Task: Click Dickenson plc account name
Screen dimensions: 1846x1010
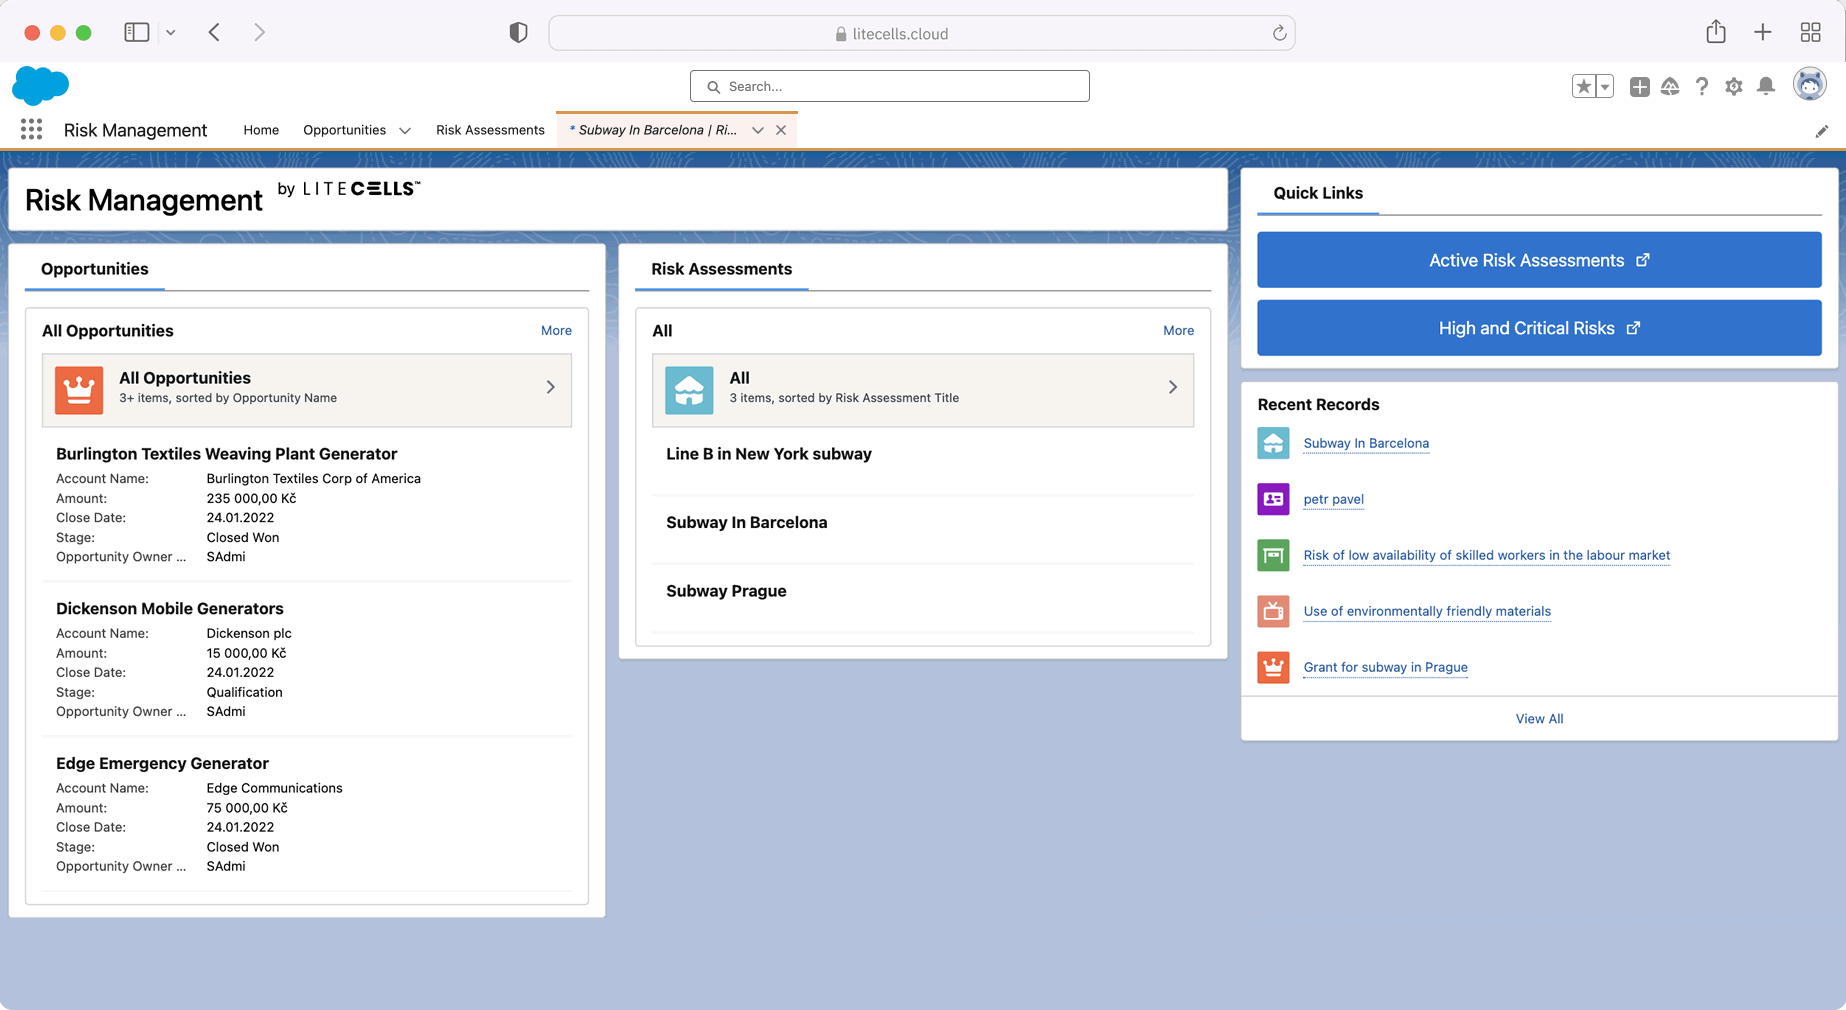Action: pyautogui.click(x=249, y=634)
